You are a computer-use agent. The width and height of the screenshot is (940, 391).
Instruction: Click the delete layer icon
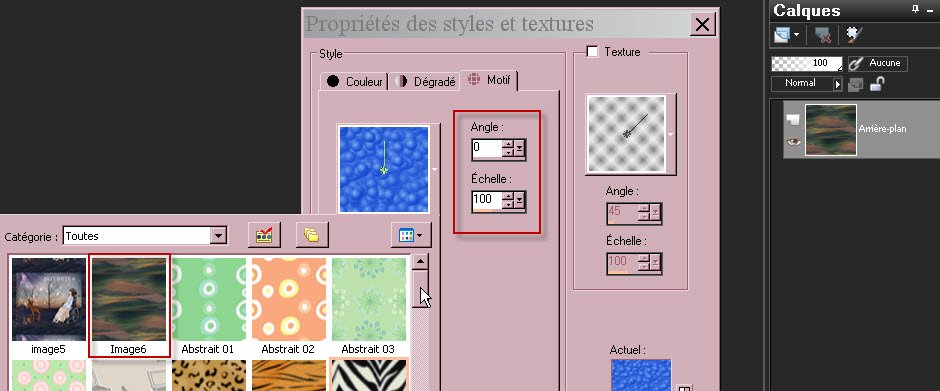822,35
